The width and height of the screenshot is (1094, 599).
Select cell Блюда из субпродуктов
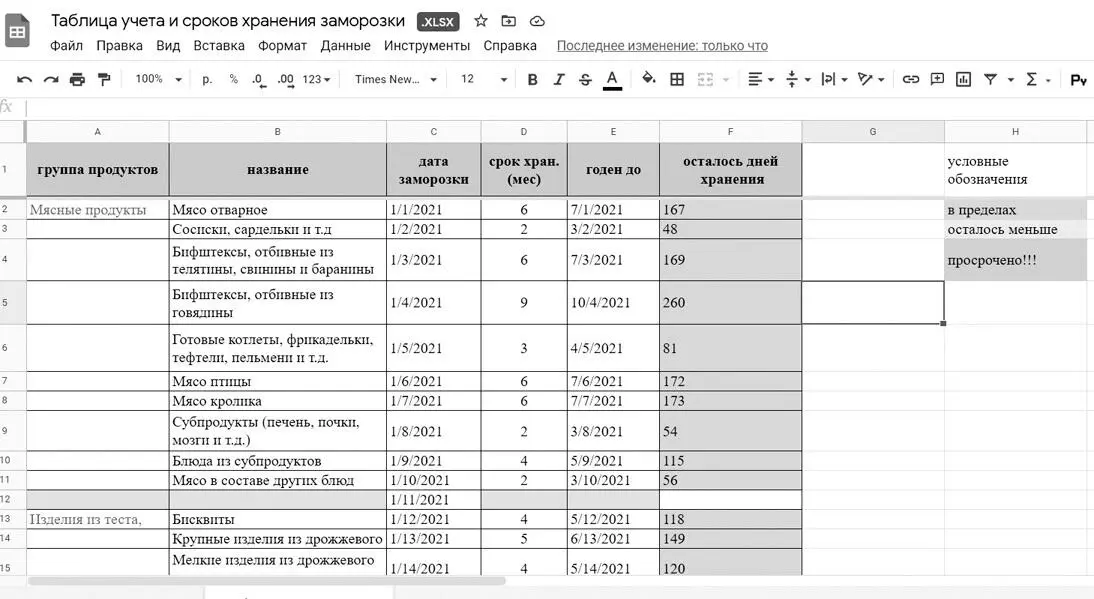pos(278,461)
